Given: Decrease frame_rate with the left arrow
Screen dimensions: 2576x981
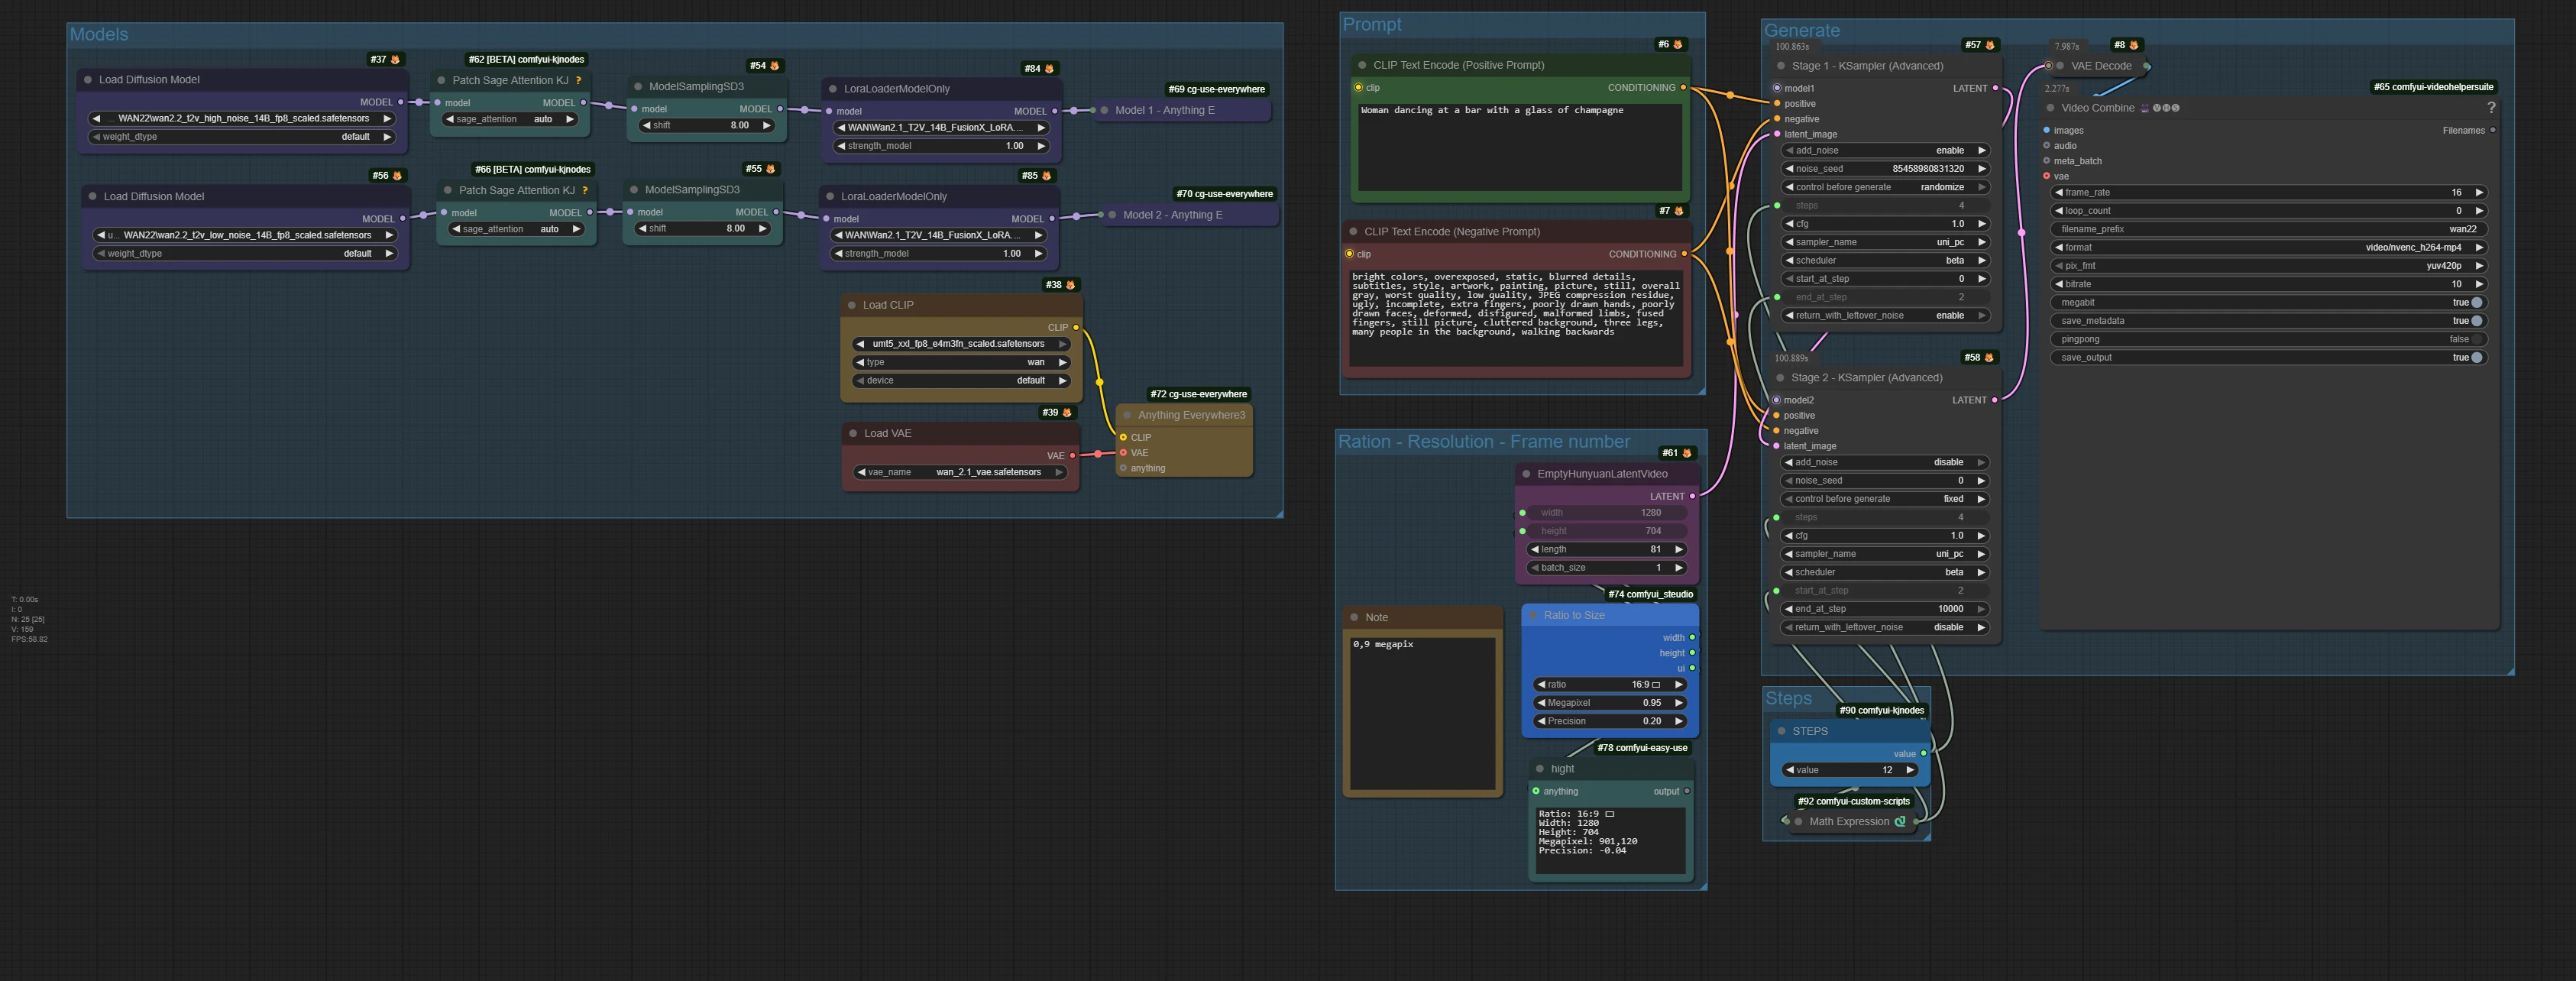Looking at the screenshot, I should click(x=2059, y=192).
